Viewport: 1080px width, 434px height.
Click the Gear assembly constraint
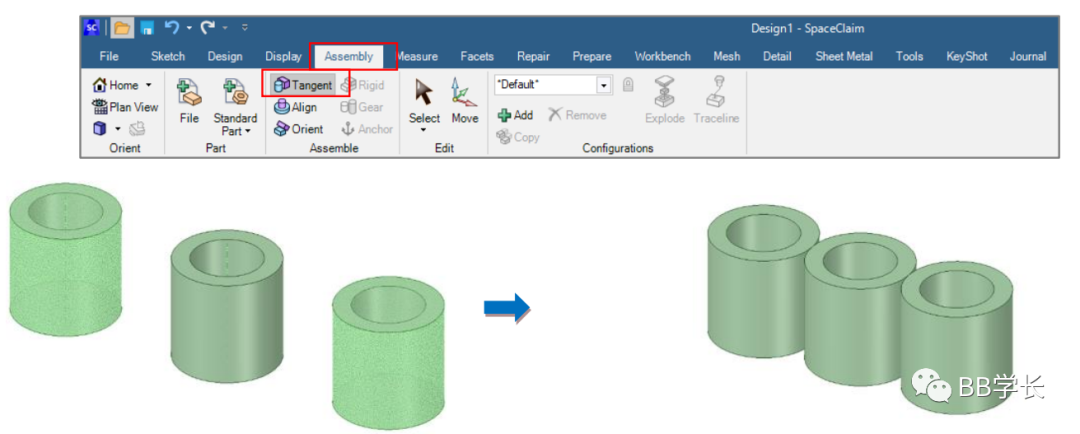362,107
